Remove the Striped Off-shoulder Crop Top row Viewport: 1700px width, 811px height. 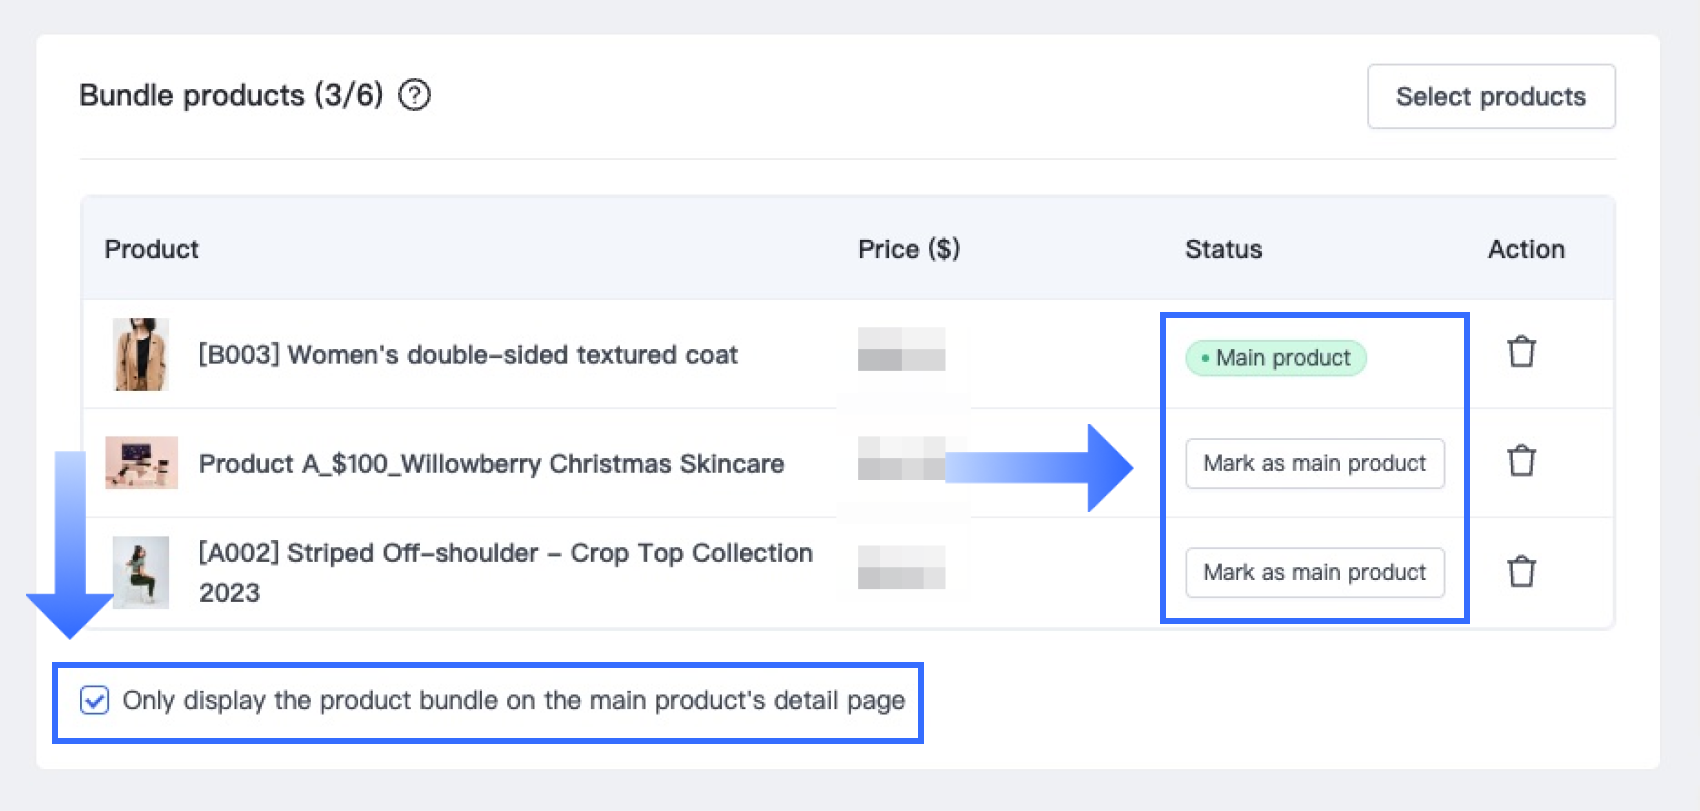pyautogui.click(x=1521, y=571)
